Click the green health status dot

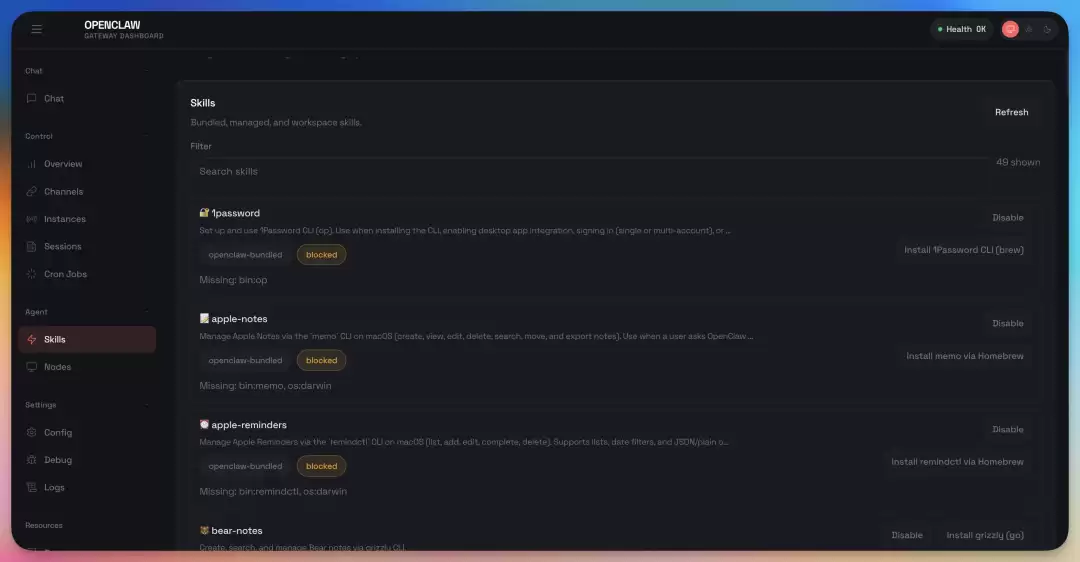pos(939,29)
